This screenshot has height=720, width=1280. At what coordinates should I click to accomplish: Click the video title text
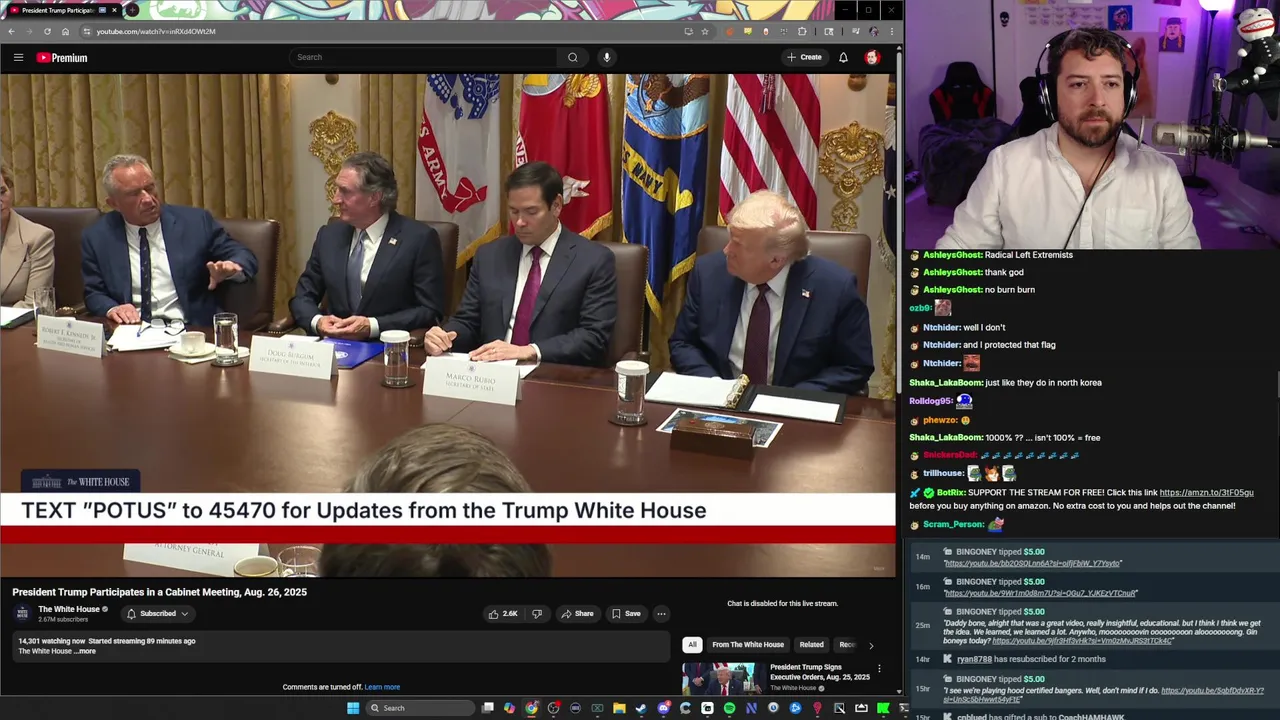pos(160,592)
